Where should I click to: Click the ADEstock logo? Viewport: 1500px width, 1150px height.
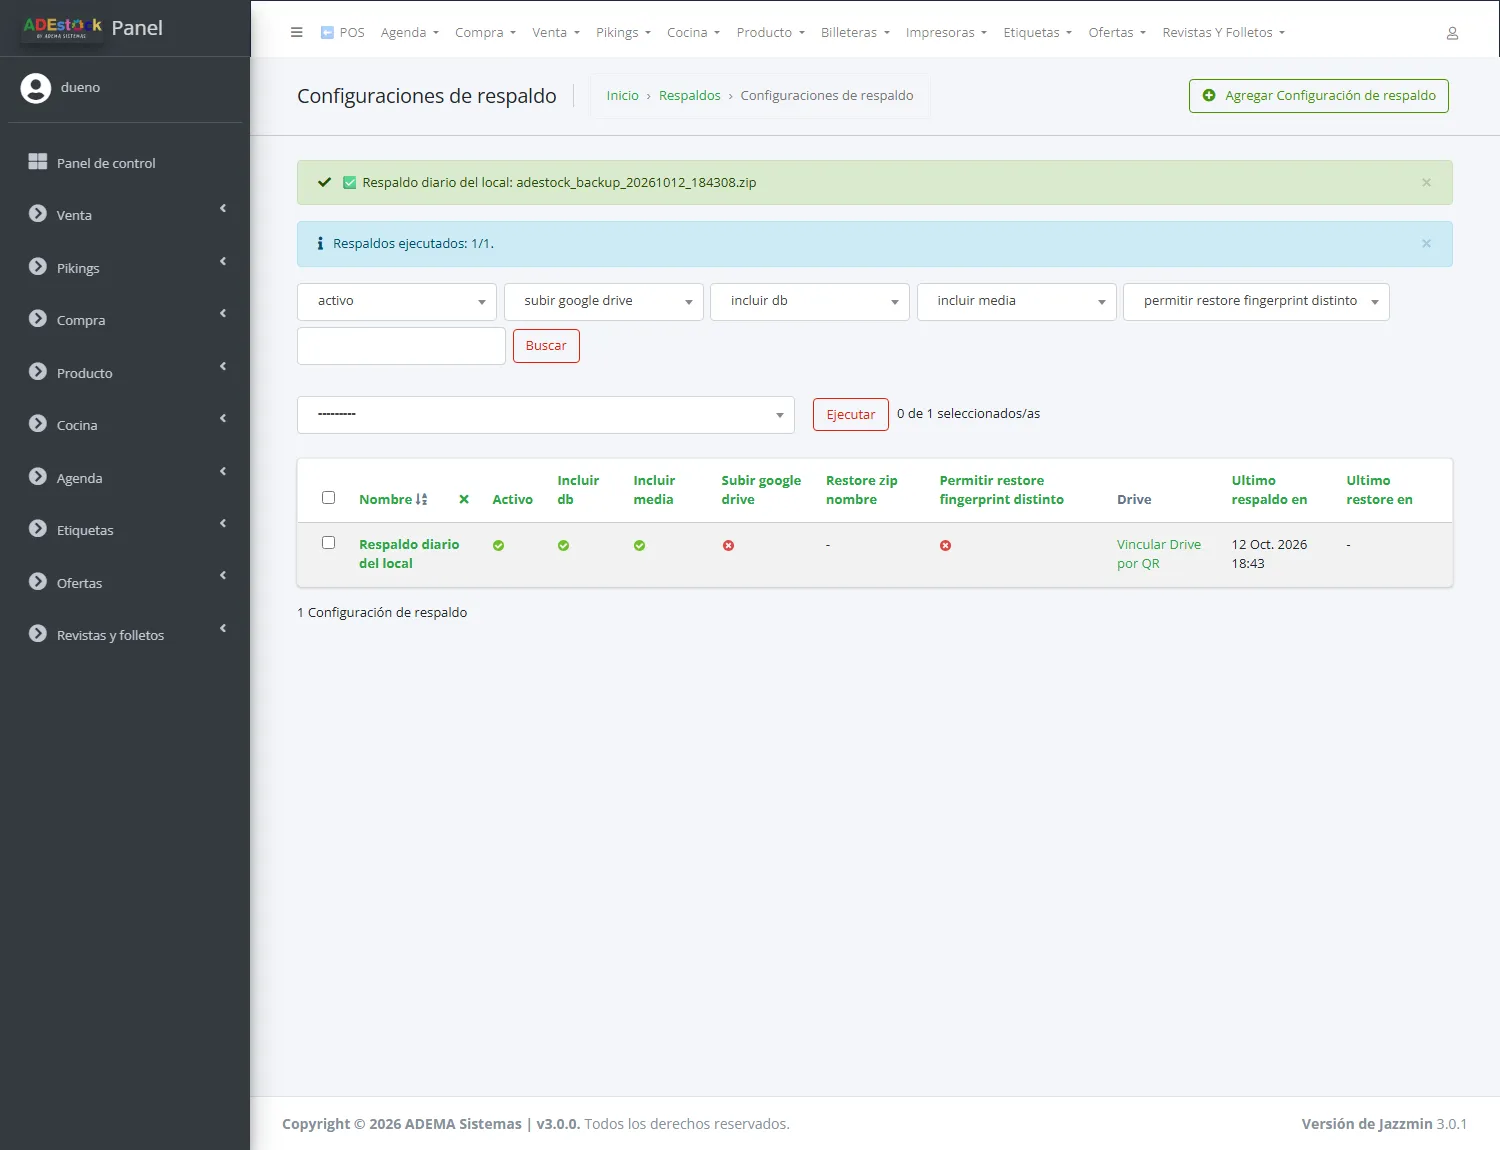click(62, 28)
